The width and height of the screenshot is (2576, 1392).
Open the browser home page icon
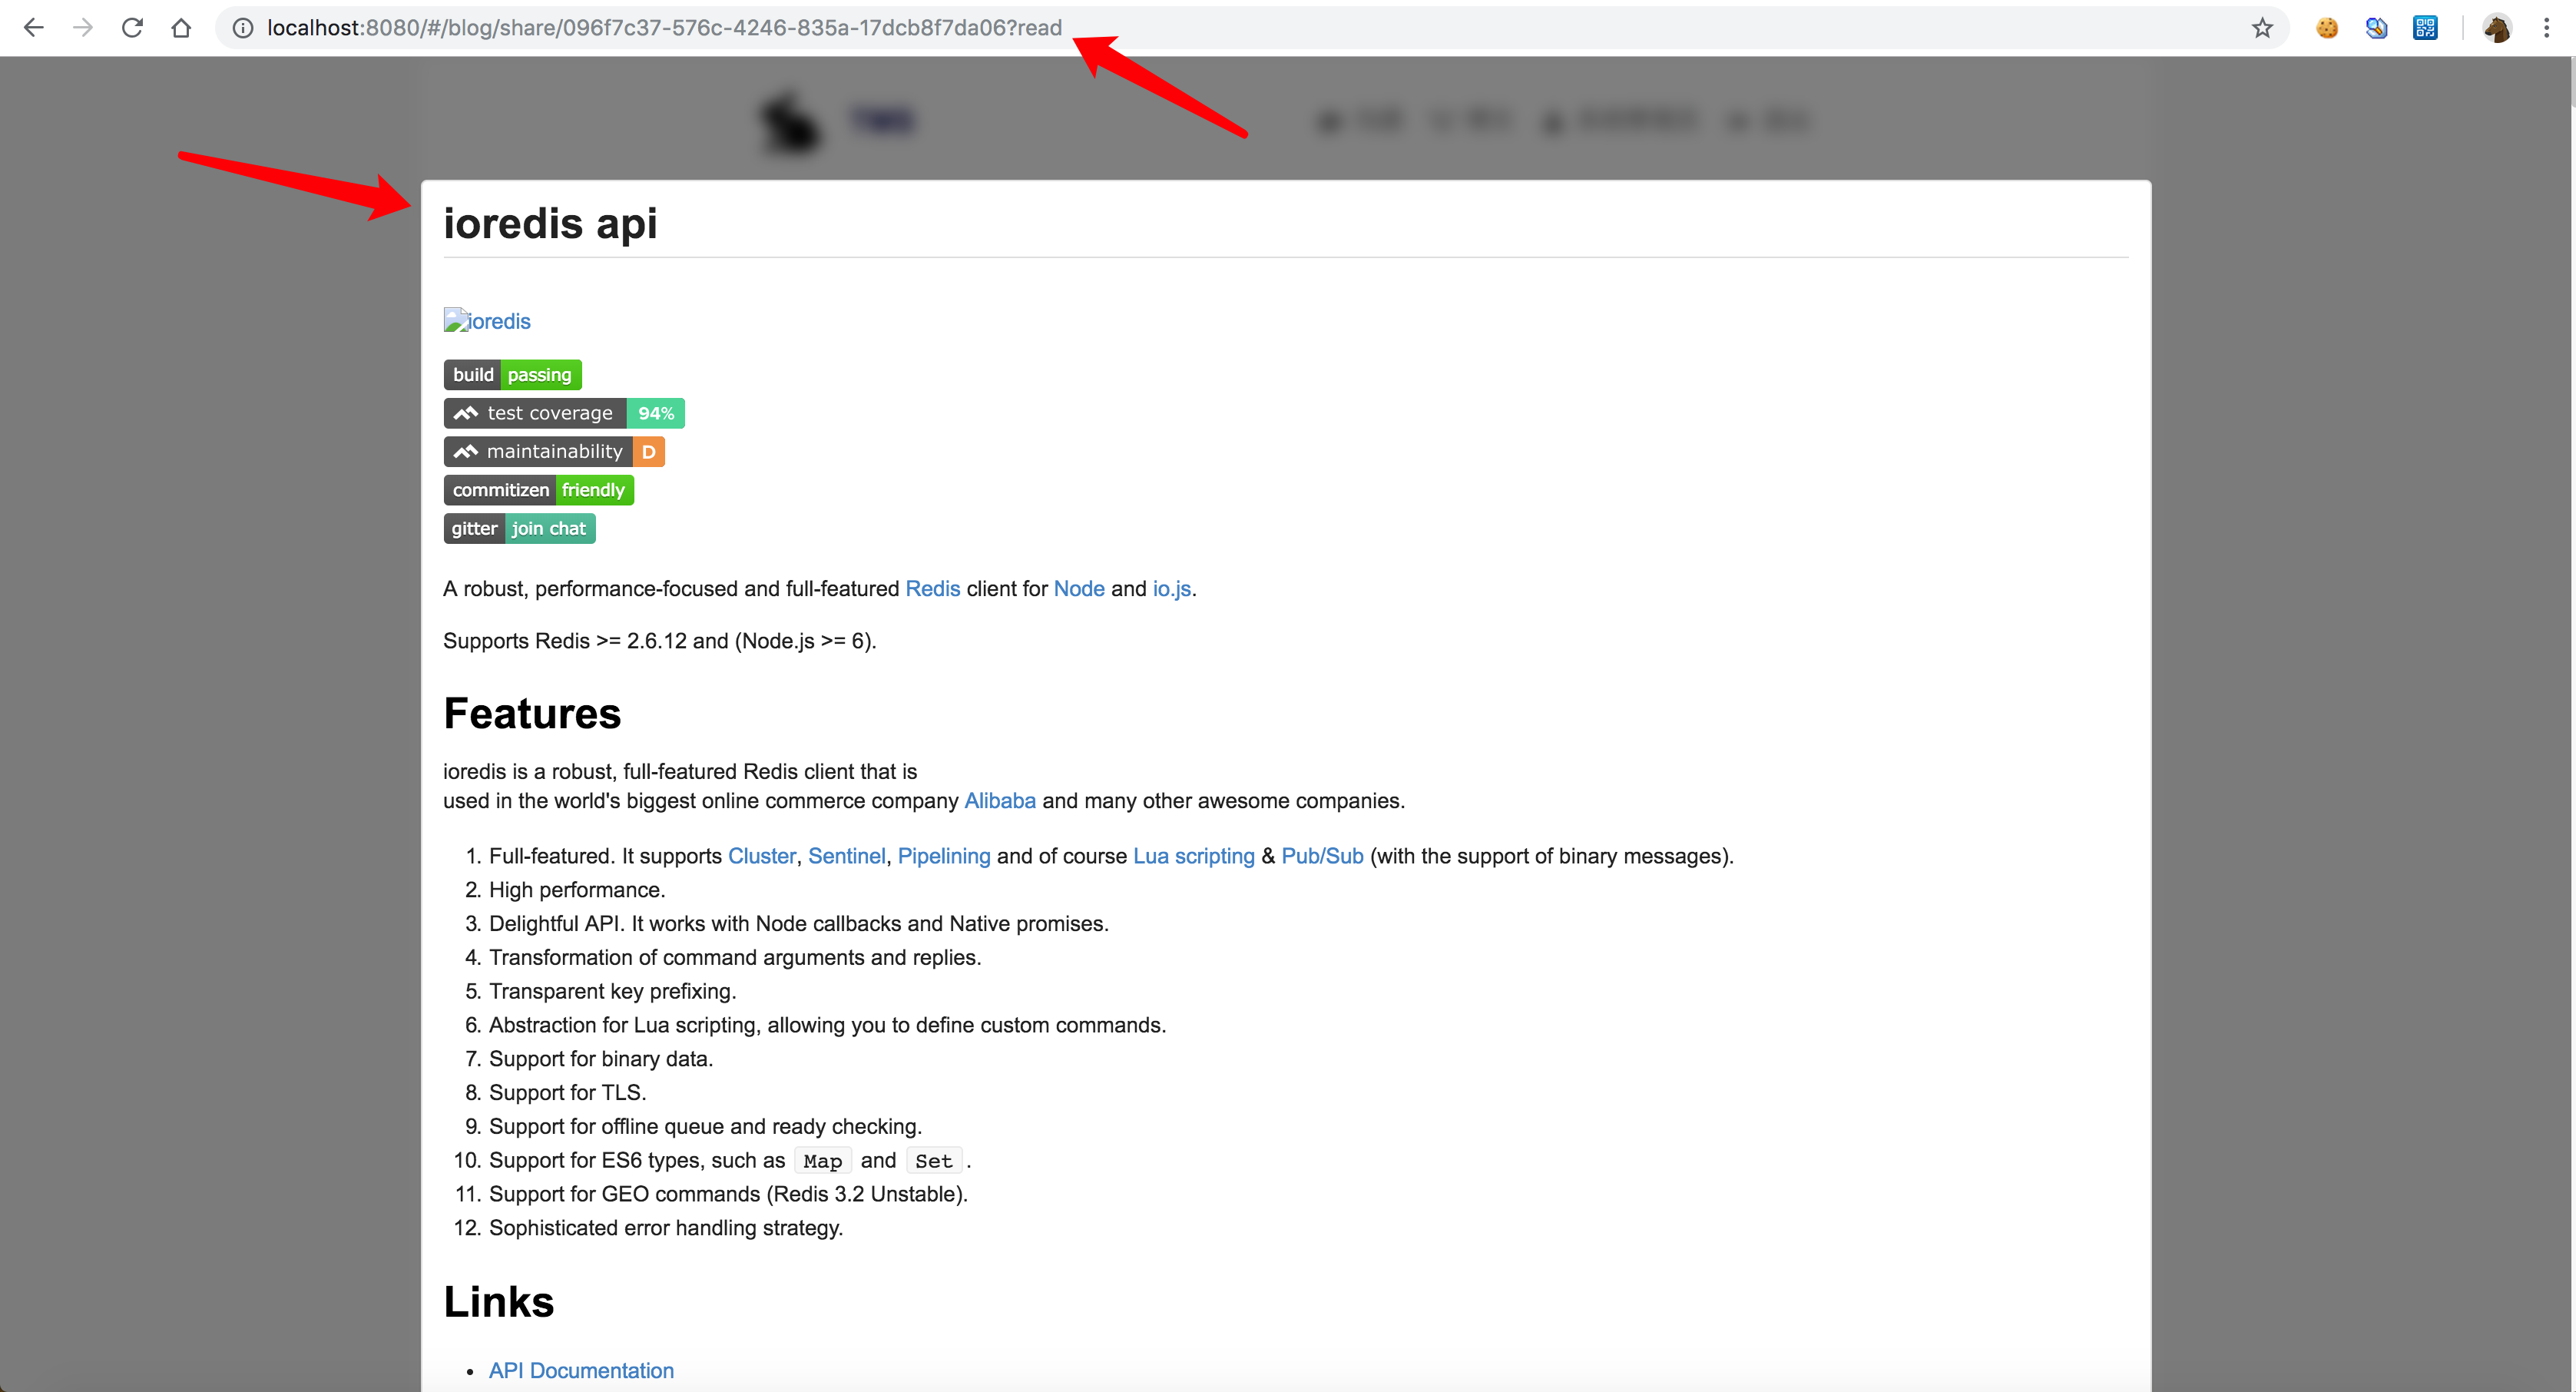click(181, 28)
